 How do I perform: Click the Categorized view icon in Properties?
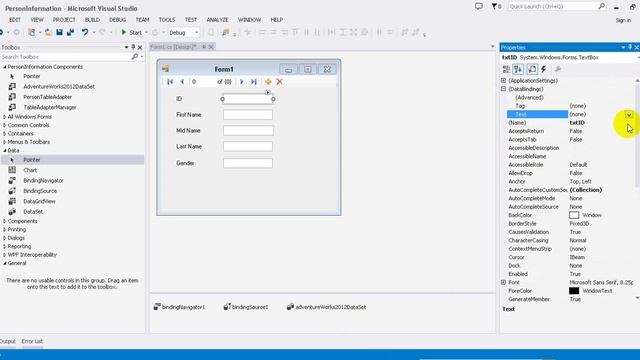[506, 69]
